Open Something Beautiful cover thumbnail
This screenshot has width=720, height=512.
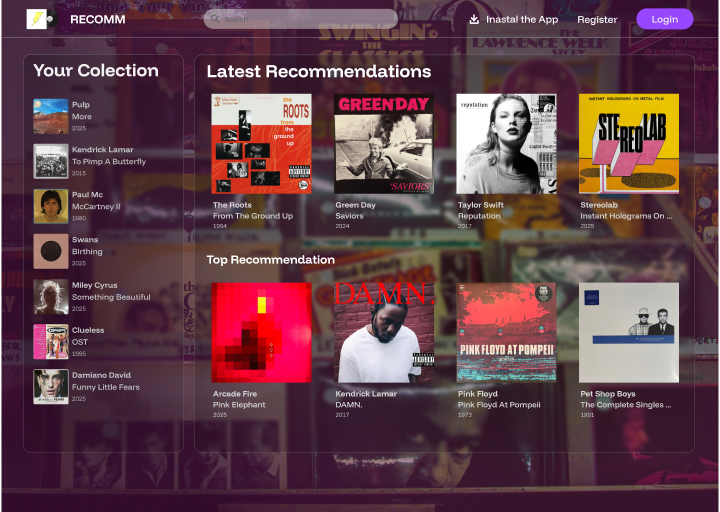pos(51,297)
